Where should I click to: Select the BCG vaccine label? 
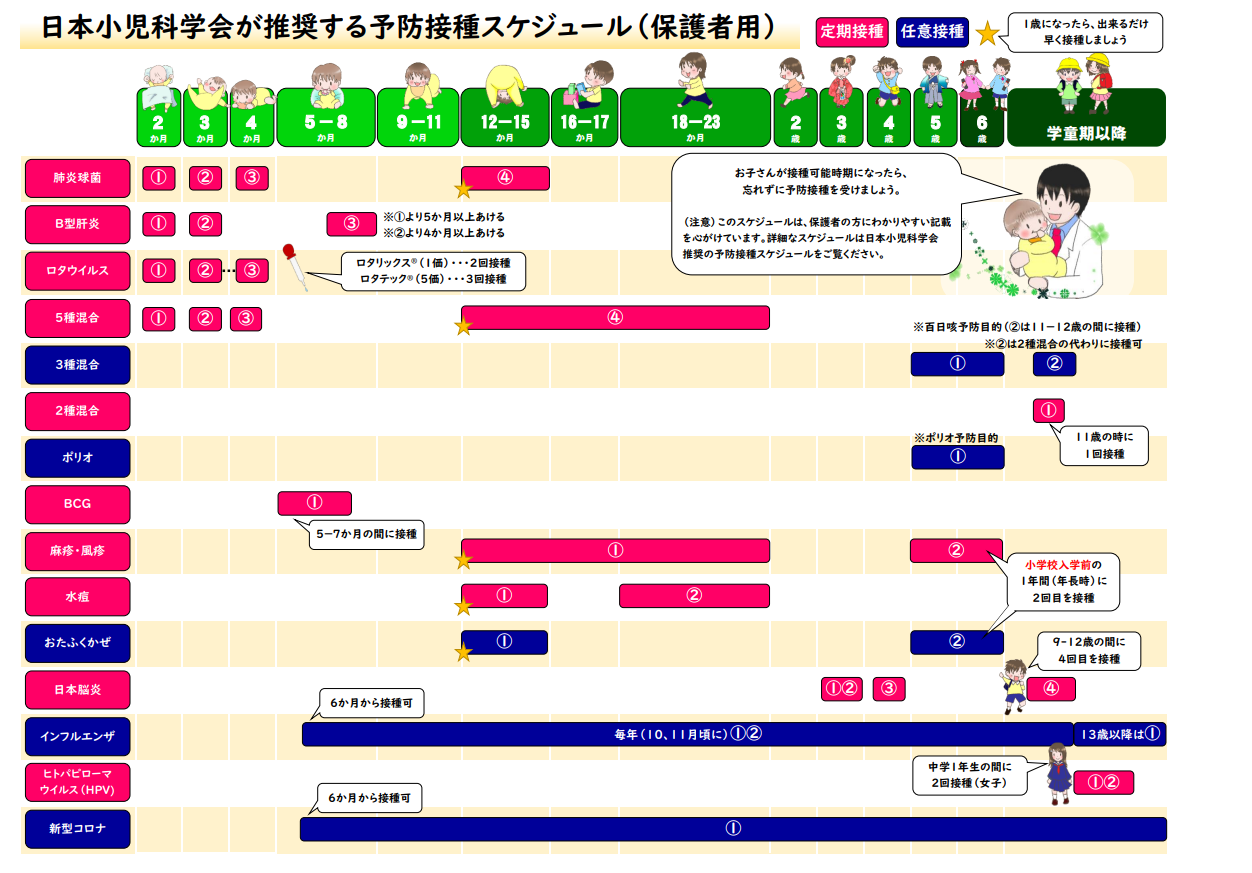coord(77,504)
